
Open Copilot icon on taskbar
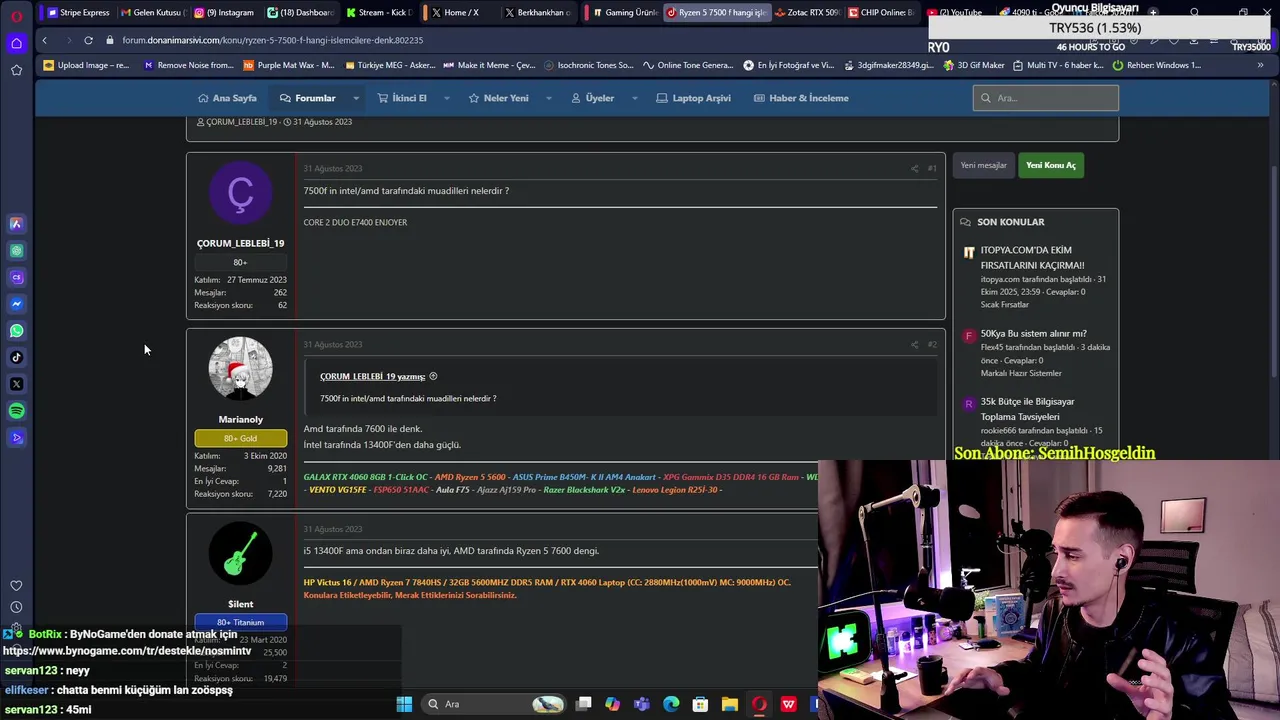tap(612, 704)
